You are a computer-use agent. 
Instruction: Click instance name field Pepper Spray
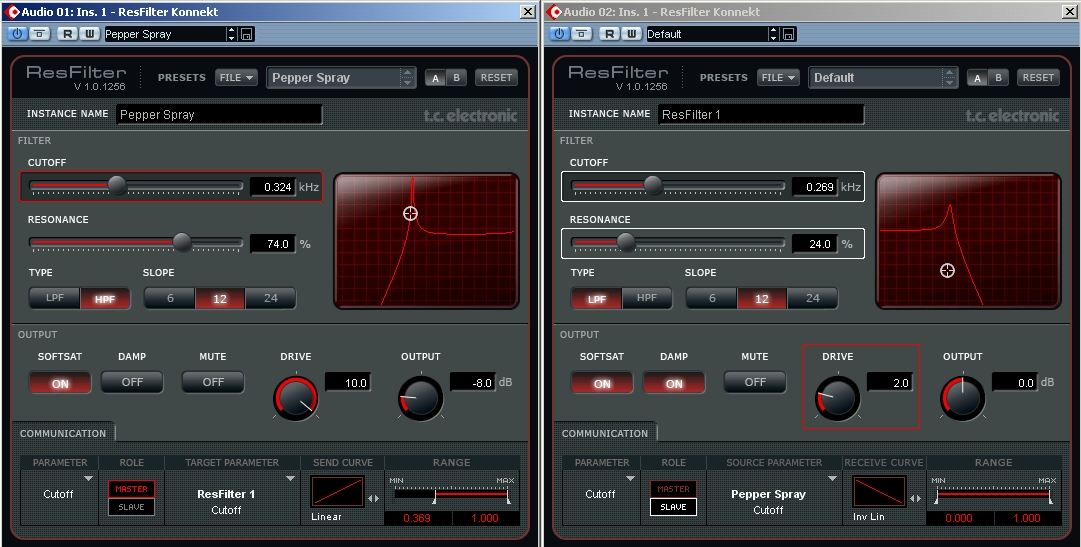[219, 115]
